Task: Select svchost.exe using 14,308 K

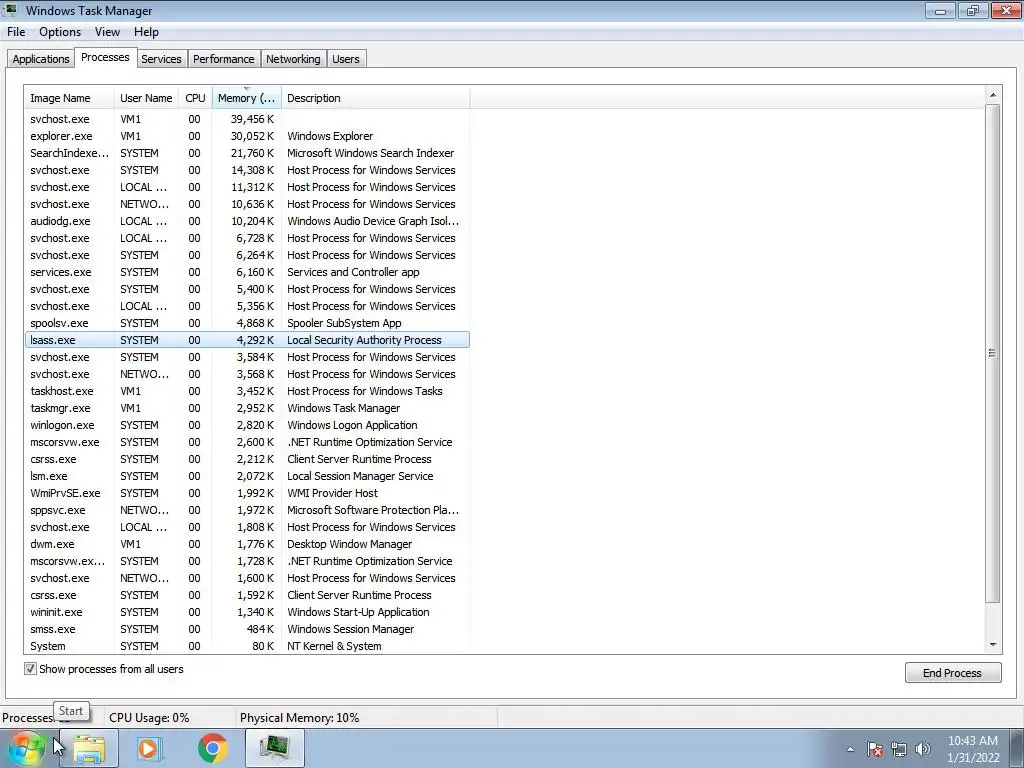Action: [247, 170]
